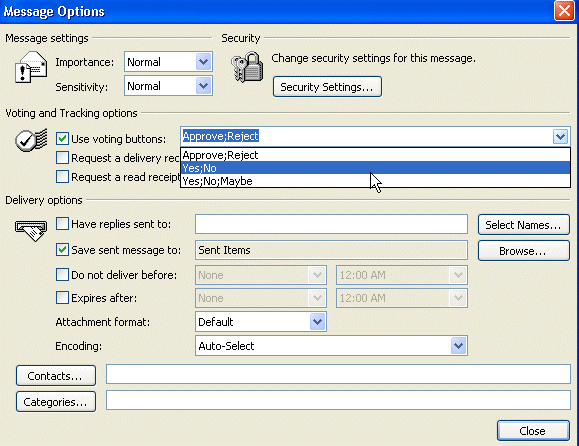Click inside the Categories text field
The height and width of the screenshot is (446, 579).
[x=338, y=400]
